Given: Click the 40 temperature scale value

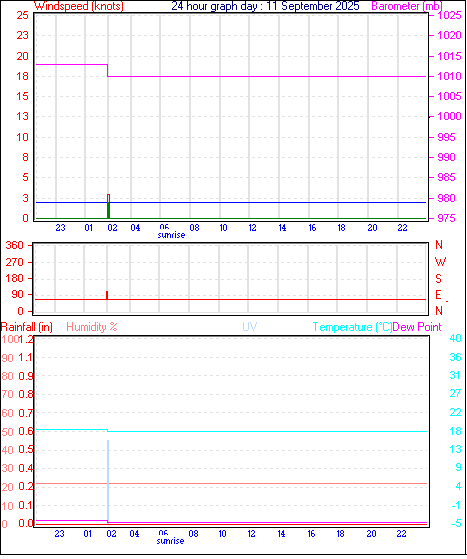Looking at the screenshot, I should [x=456, y=338].
